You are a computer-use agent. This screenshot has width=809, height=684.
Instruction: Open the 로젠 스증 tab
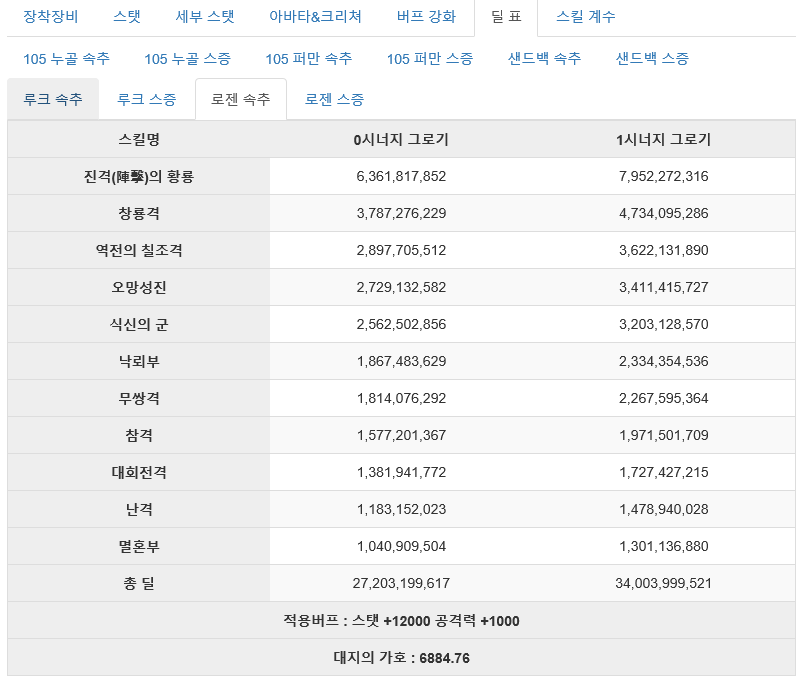point(334,99)
